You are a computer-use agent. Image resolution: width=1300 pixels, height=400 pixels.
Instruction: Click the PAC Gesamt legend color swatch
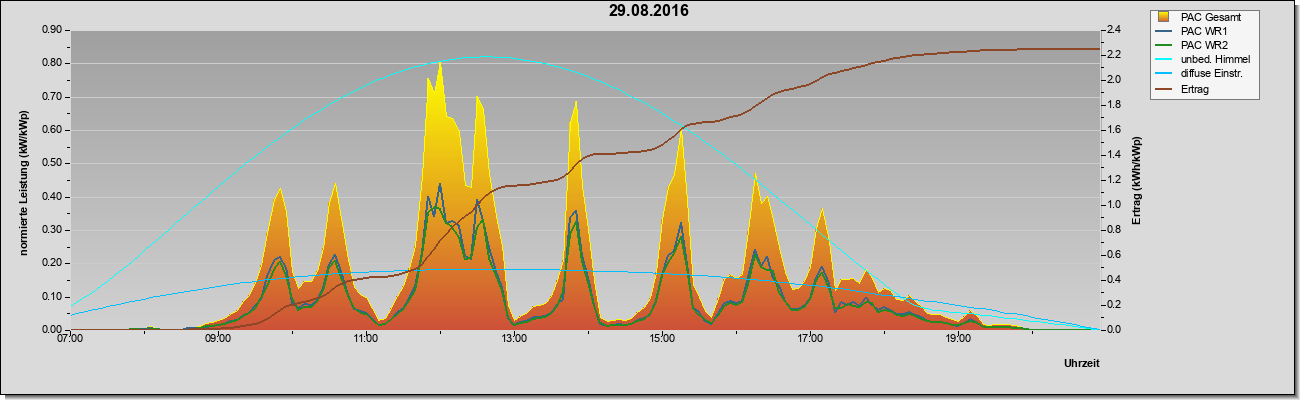[x=1164, y=17]
